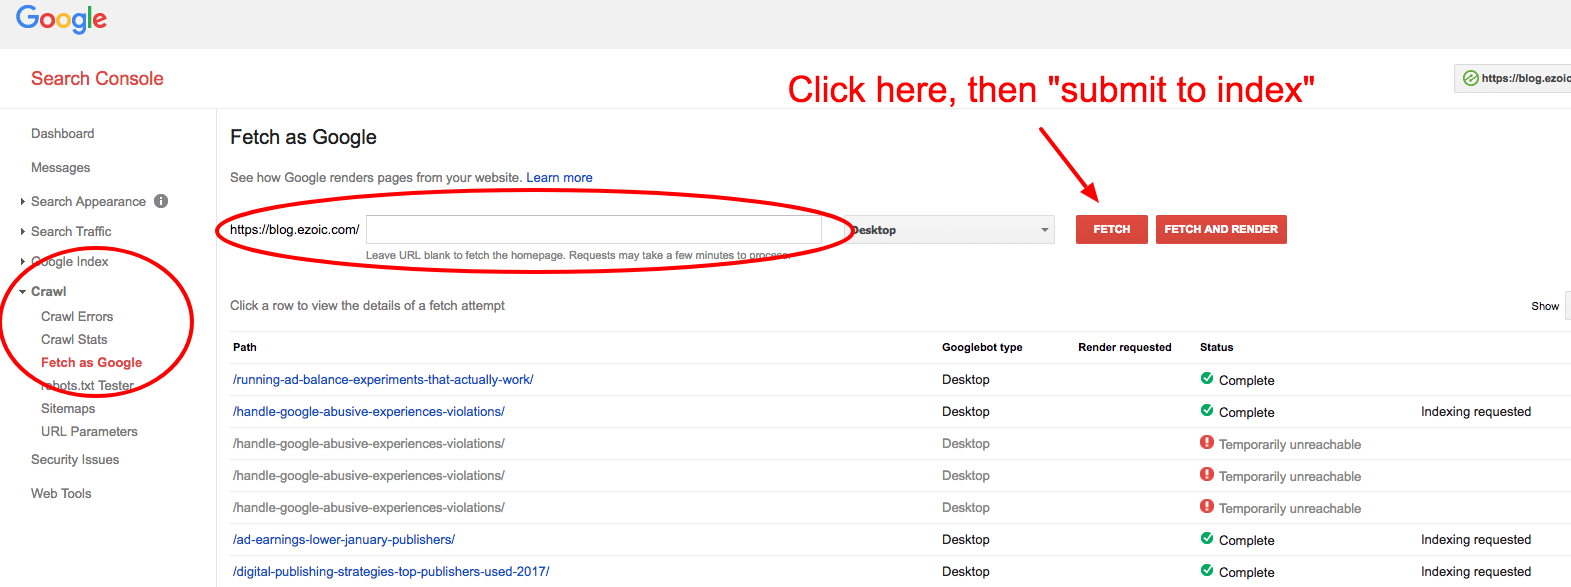Click the Google logo

(61, 20)
